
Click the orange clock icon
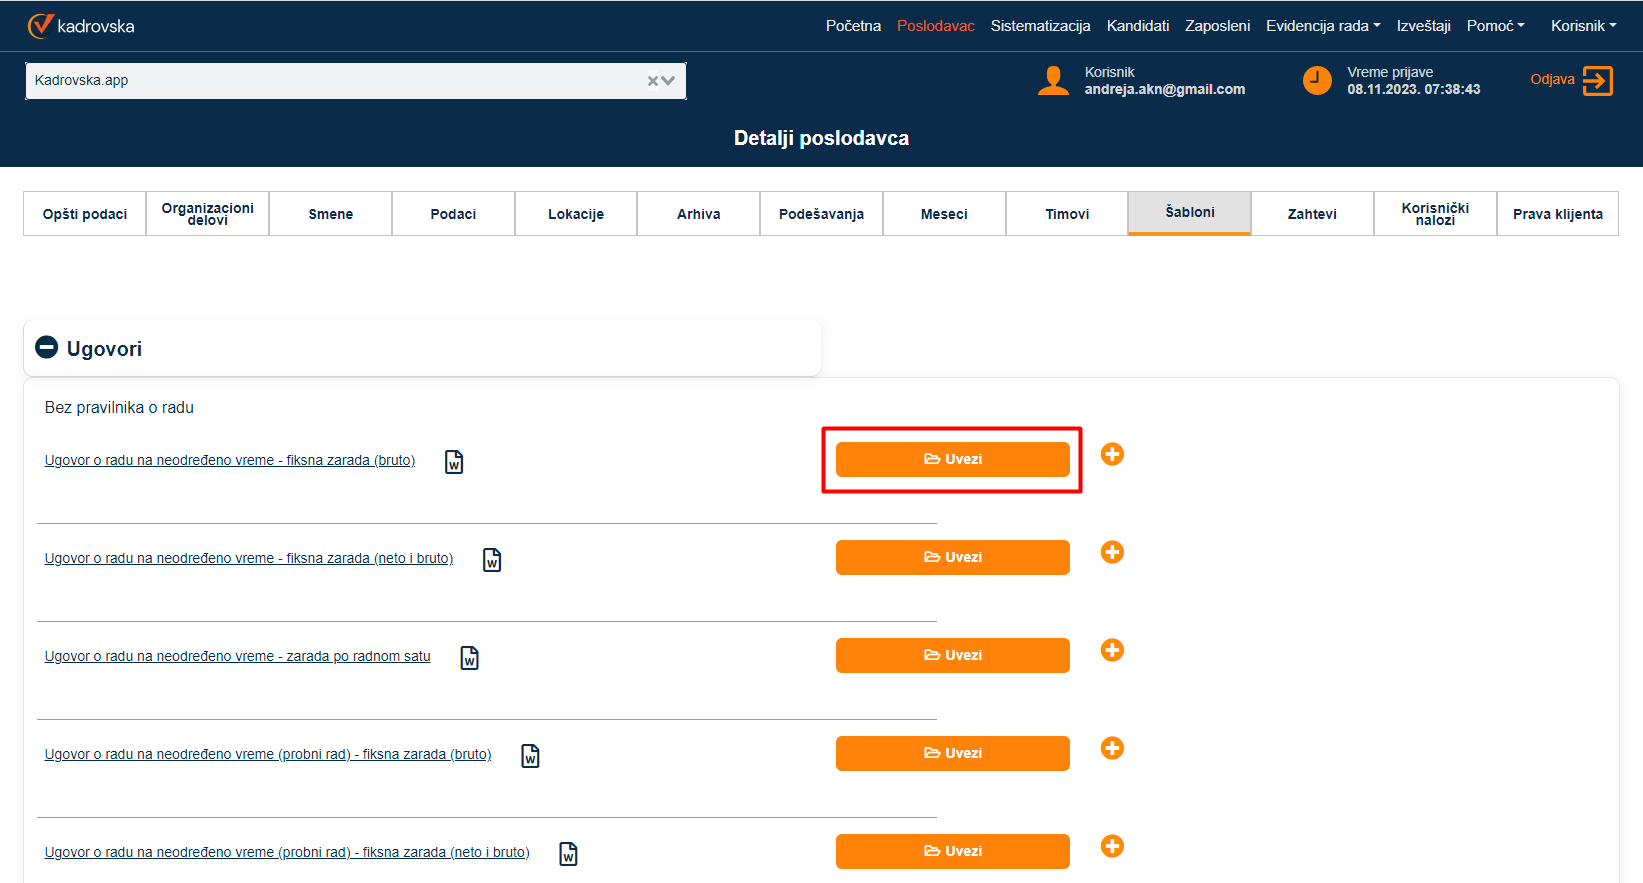1317,80
